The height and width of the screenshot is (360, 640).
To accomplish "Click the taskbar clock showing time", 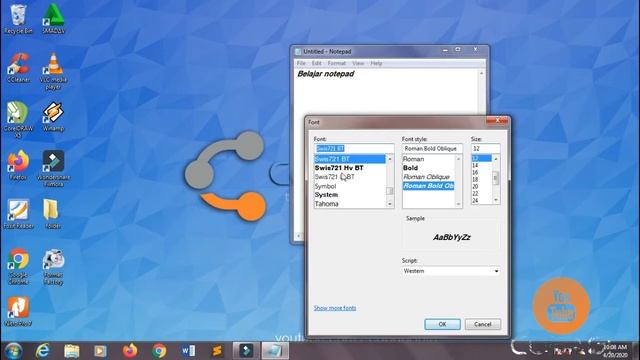I will pyautogui.click(x=615, y=351).
